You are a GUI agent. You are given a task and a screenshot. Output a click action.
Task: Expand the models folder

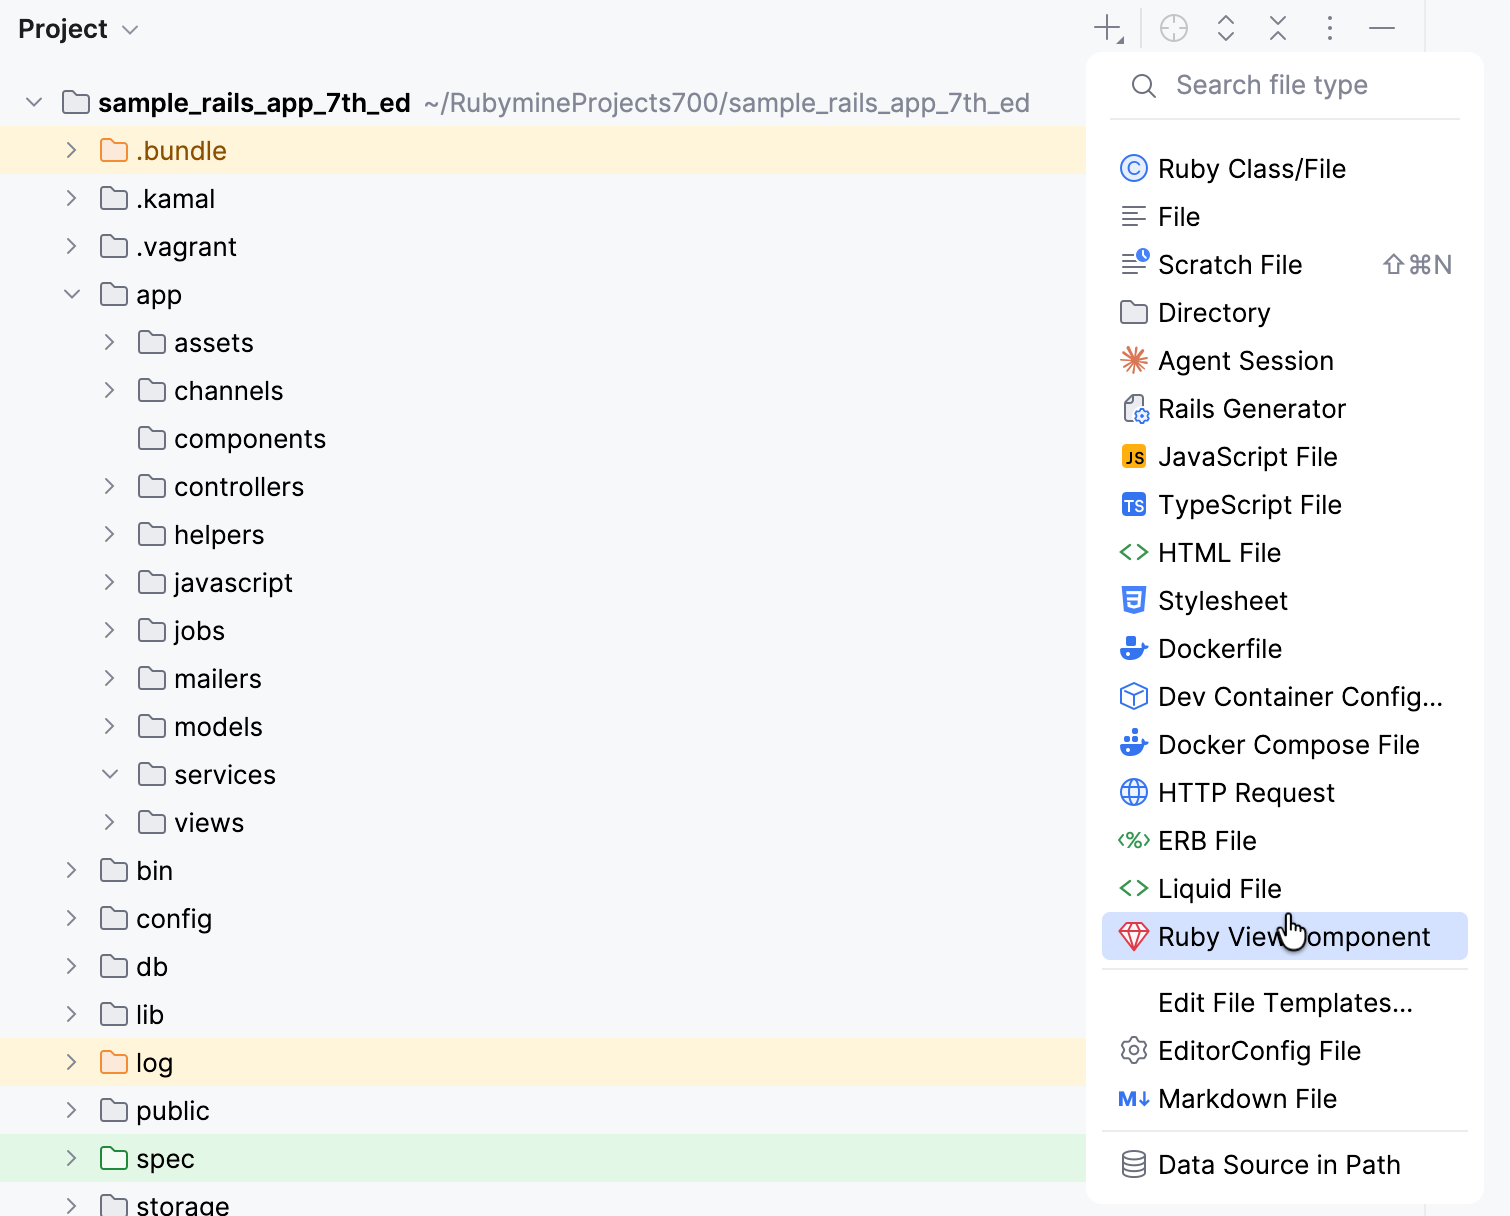click(x=109, y=726)
